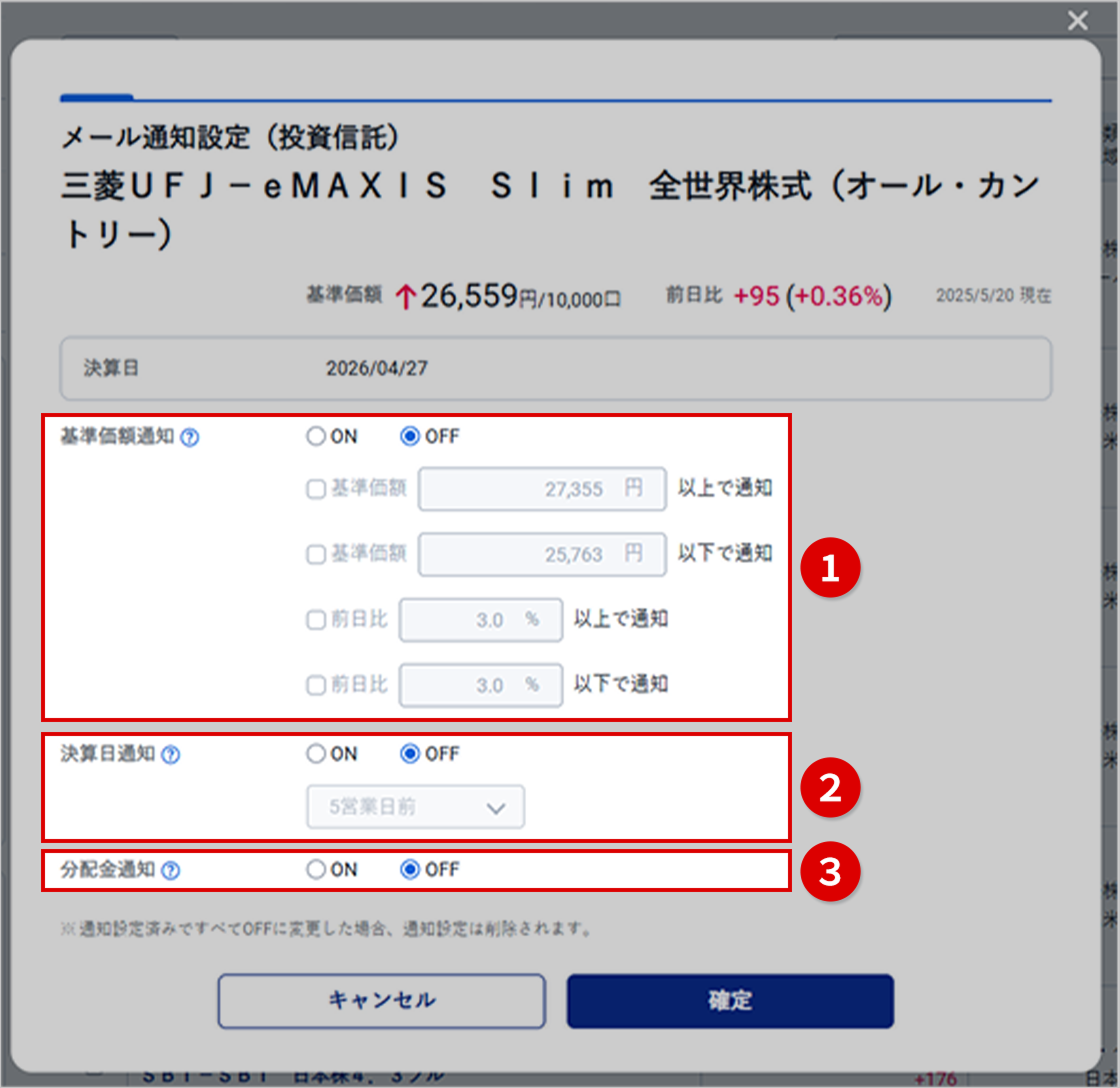The width and height of the screenshot is (1120, 1088).
Task: Click the メール通知設定（投資信託） heading
Action: (229, 137)
